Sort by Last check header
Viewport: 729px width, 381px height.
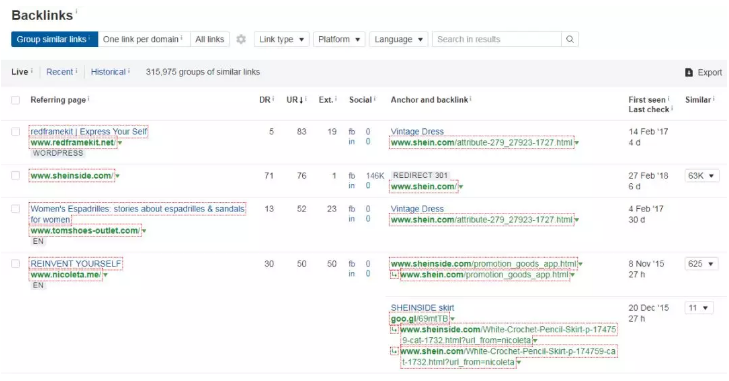[x=649, y=109]
